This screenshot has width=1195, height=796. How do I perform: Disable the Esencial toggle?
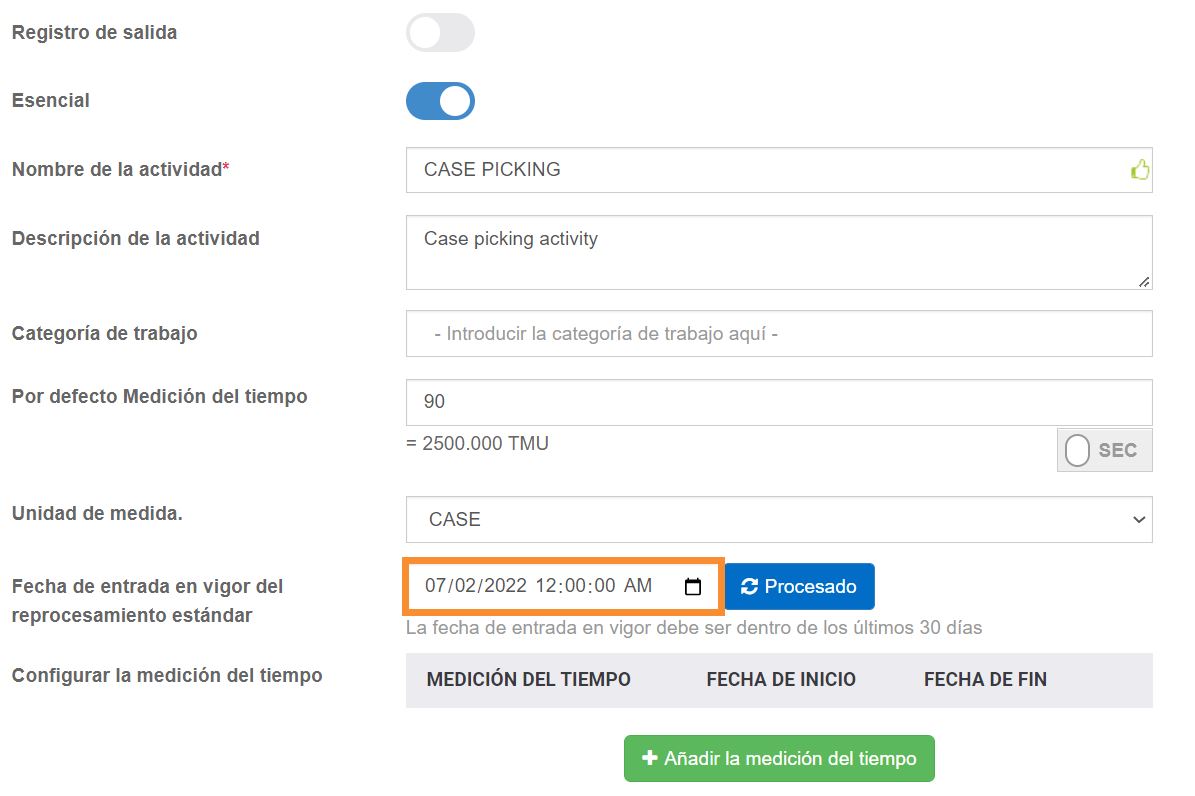(440, 101)
